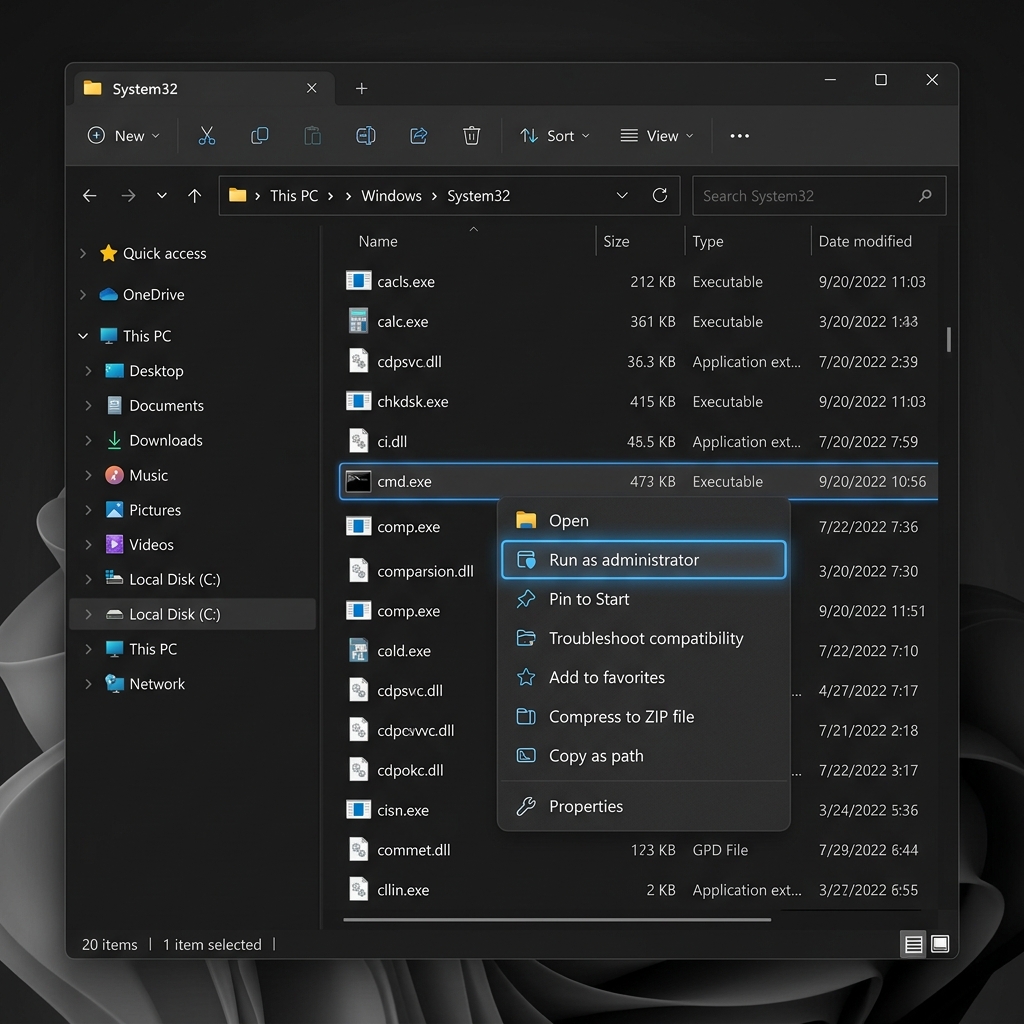
Task: Select Pictures in the sidebar
Action: click(155, 509)
